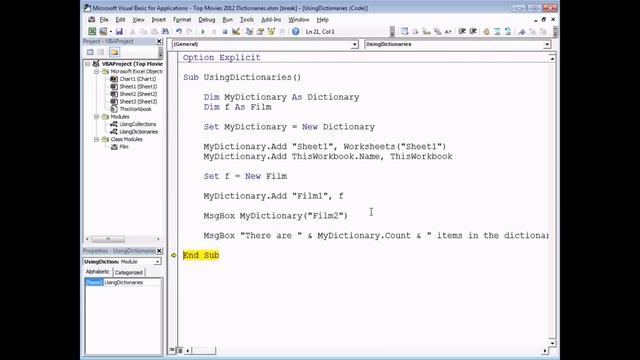
Task: Switch to Full Module View at code window bottom
Action: coord(180,350)
